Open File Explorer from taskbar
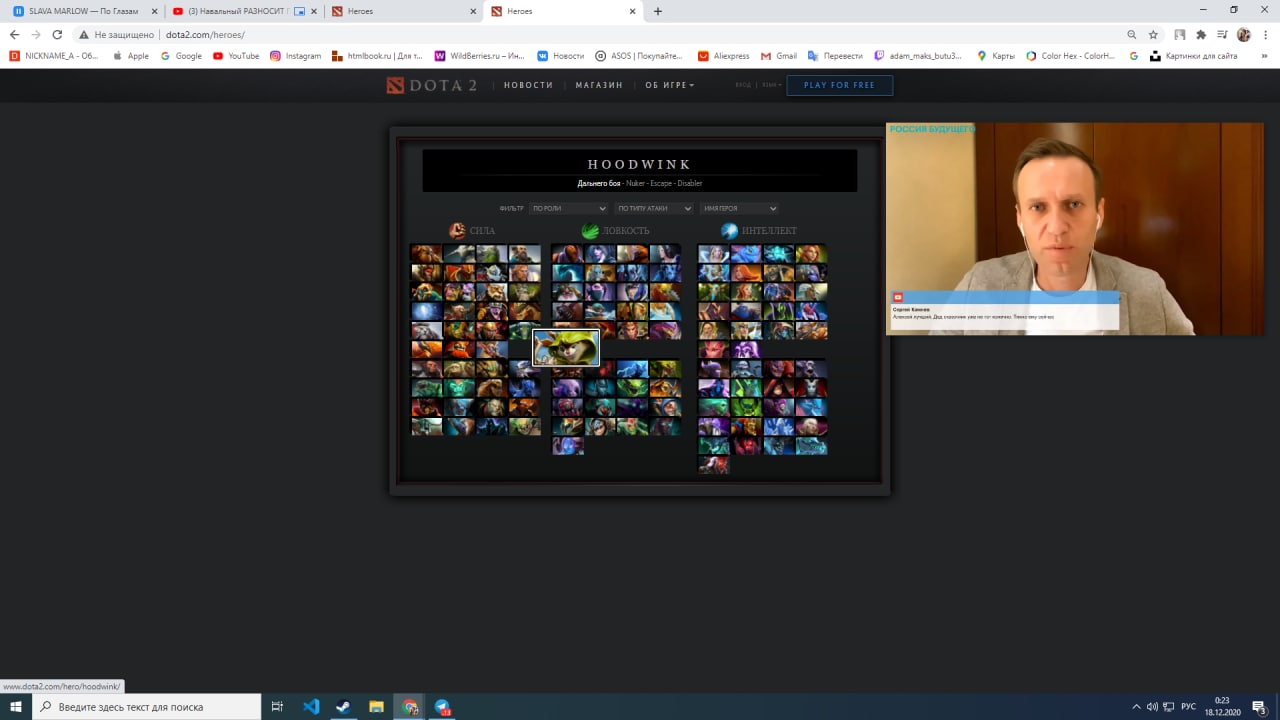This screenshot has height=720, width=1280. point(376,706)
